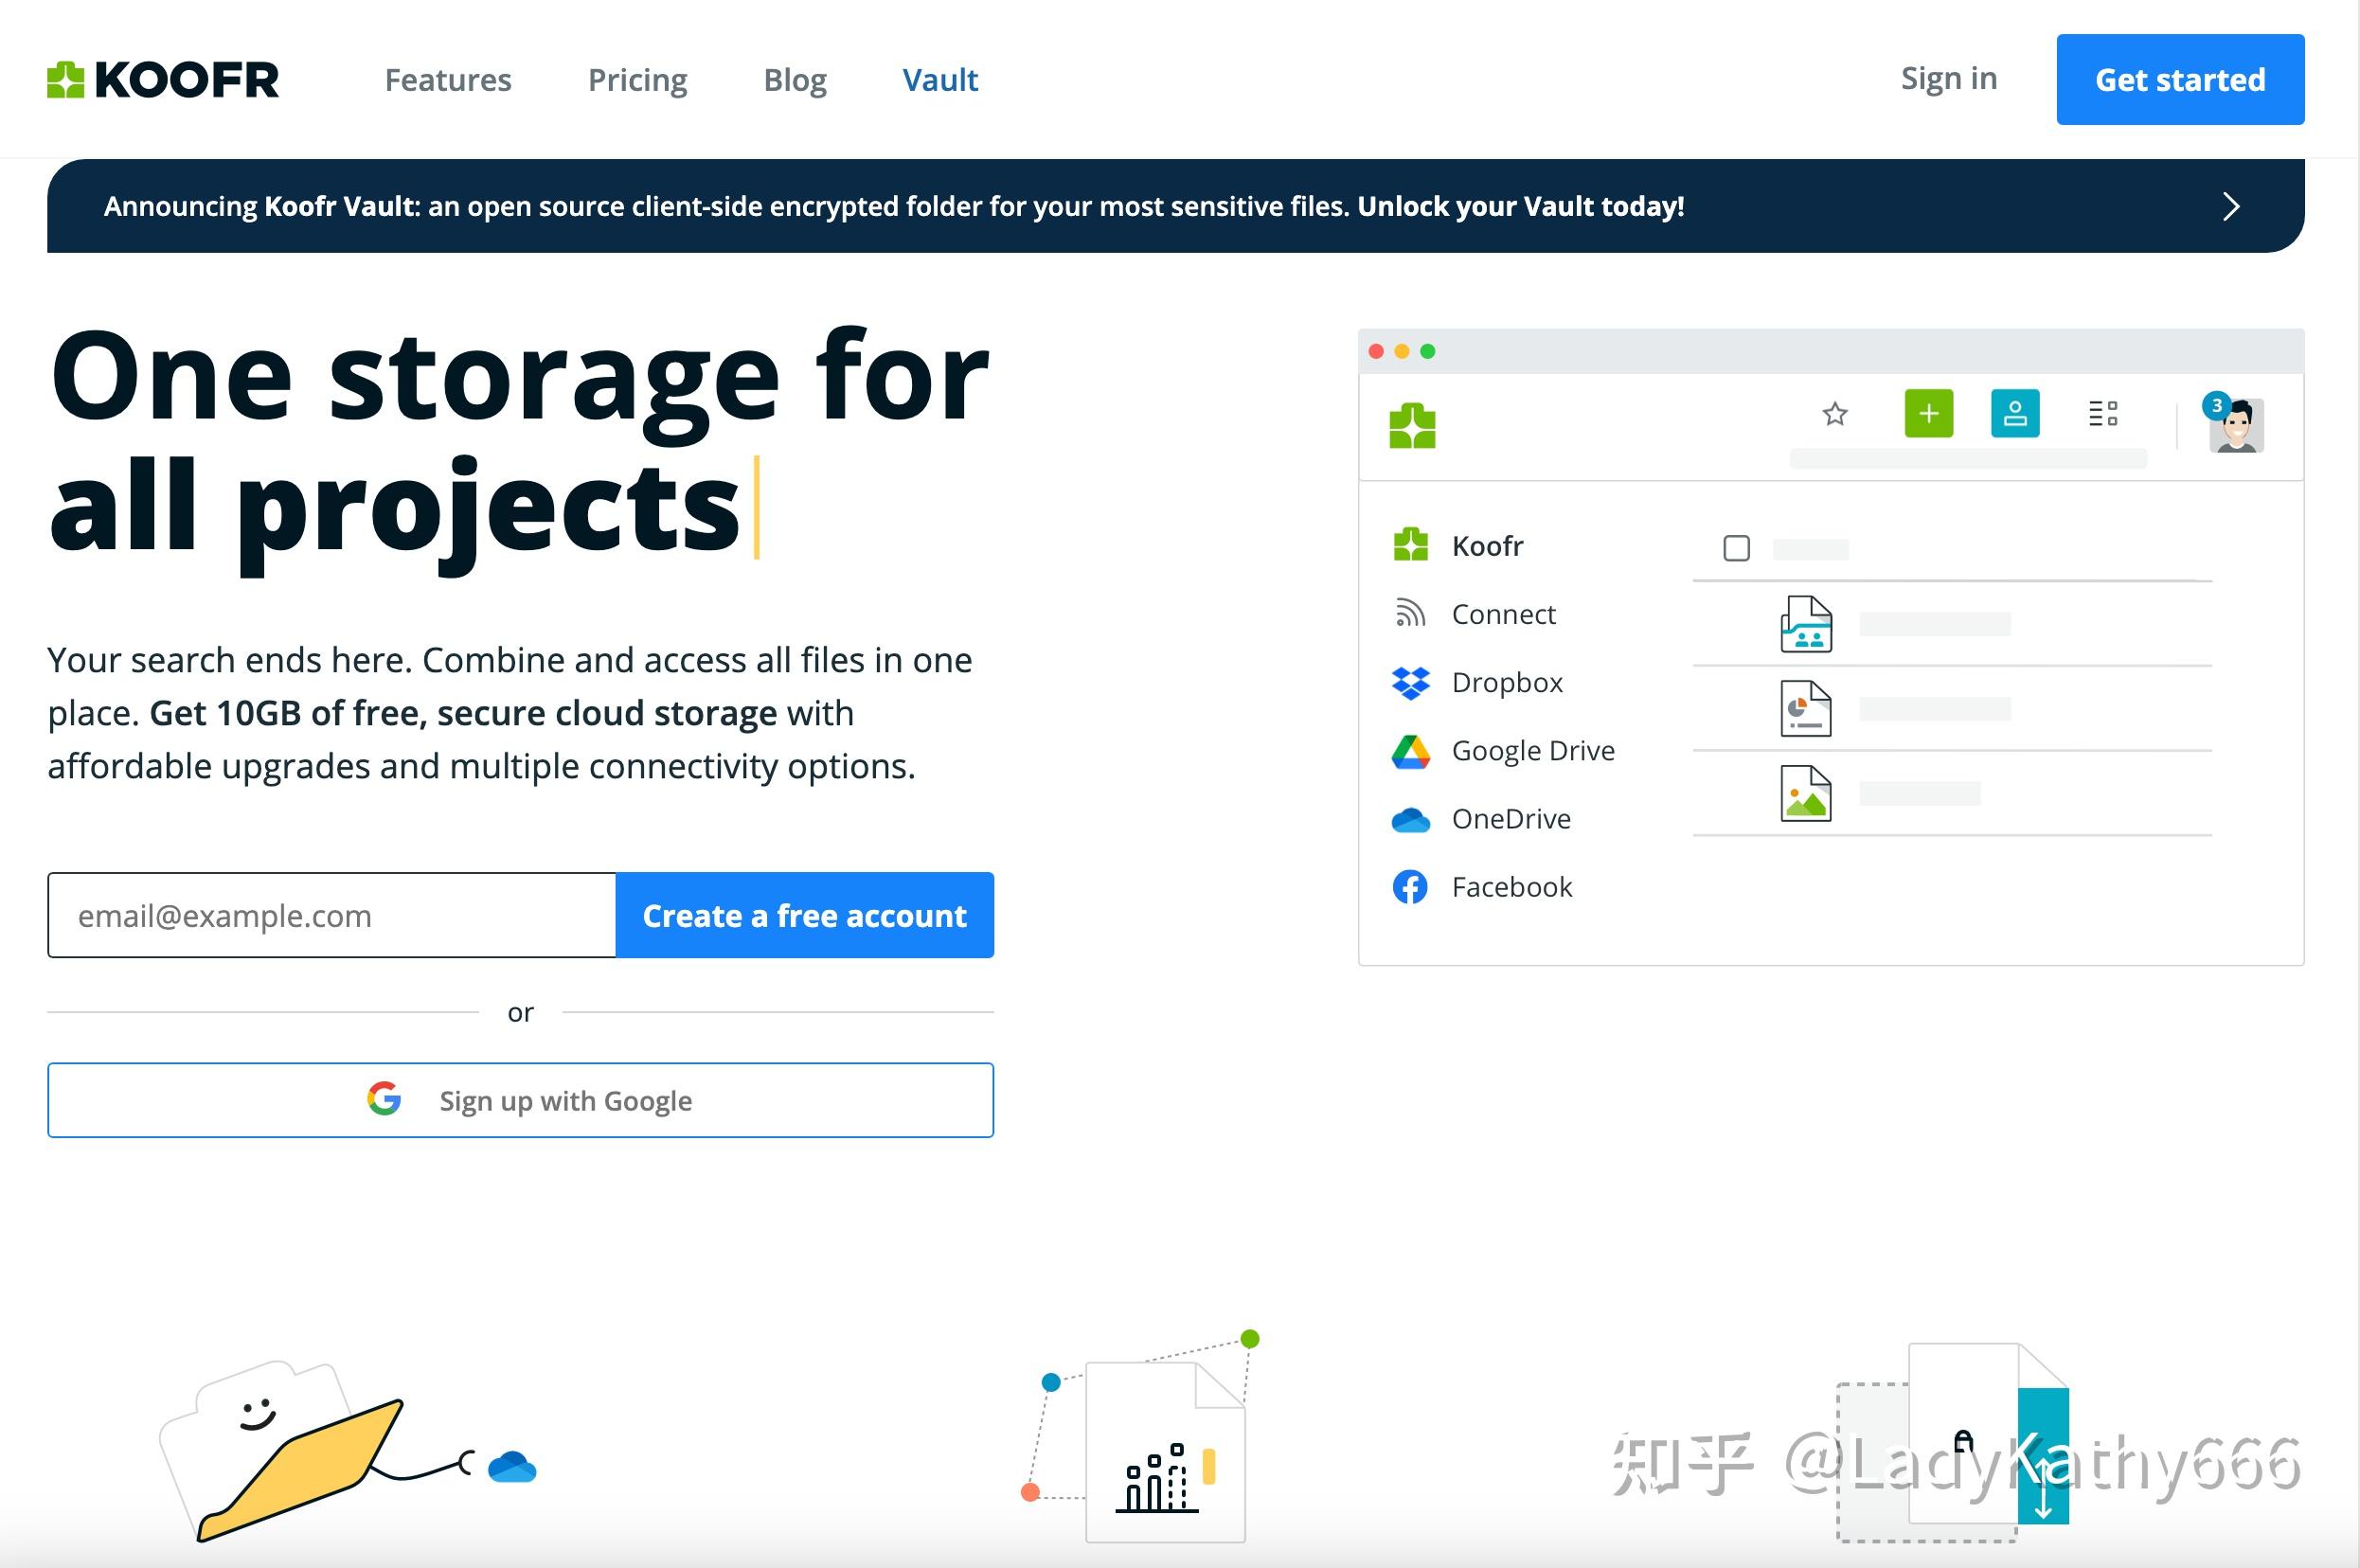Viewport: 2360px width, 1568px height.
Task: Click the green plus add icon
Action: pos(1928,412)
